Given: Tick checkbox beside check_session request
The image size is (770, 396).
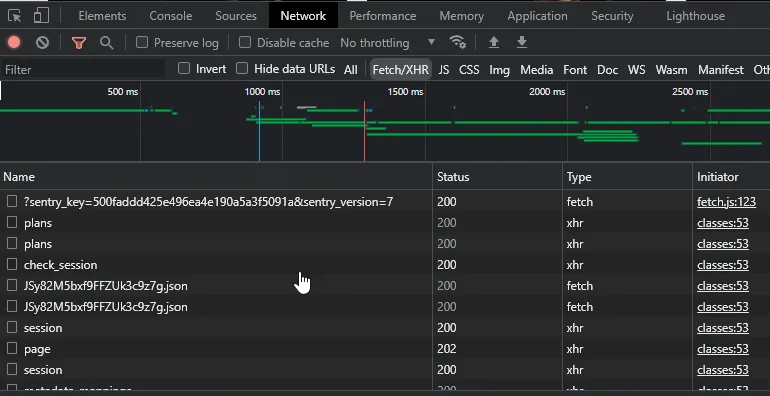Looking at the screenshot, I should [12, 264].
